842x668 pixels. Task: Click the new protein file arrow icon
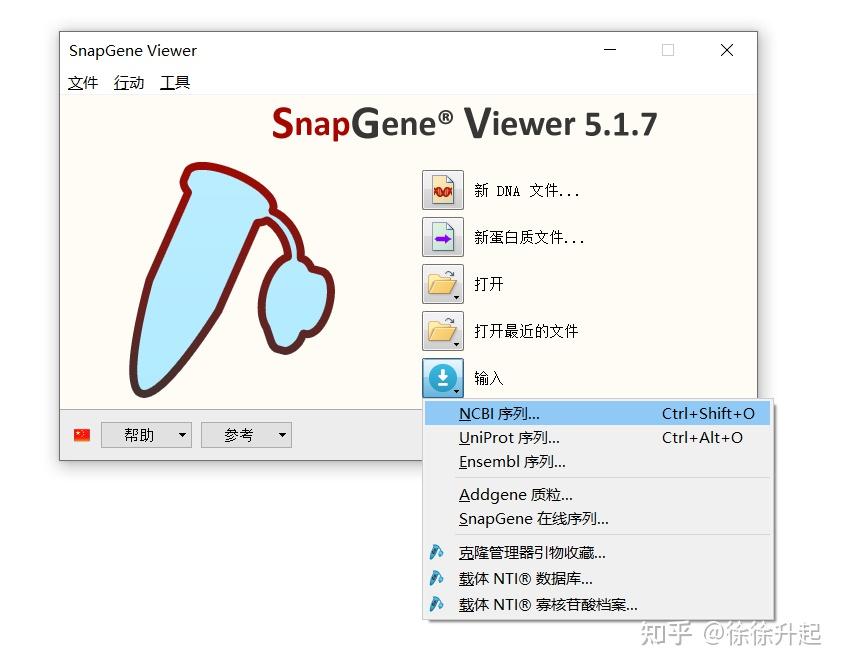tap(442, 237)
